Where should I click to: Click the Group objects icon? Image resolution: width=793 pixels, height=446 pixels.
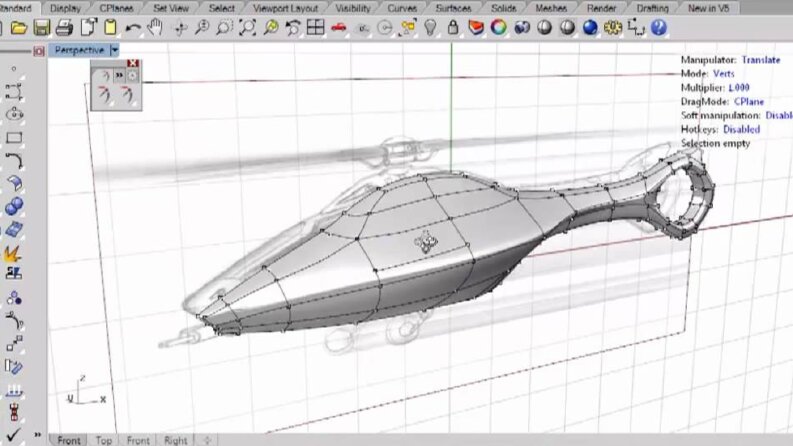tap(14, 298)
